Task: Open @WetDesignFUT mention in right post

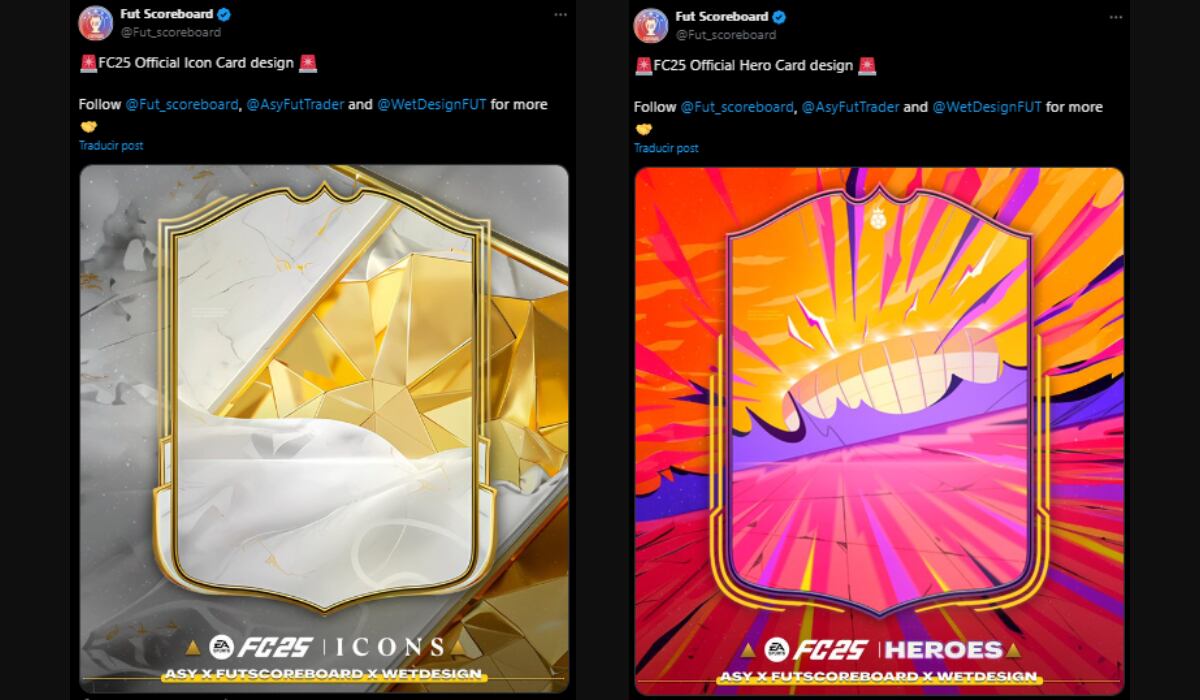Action: (x=987, y=107)
